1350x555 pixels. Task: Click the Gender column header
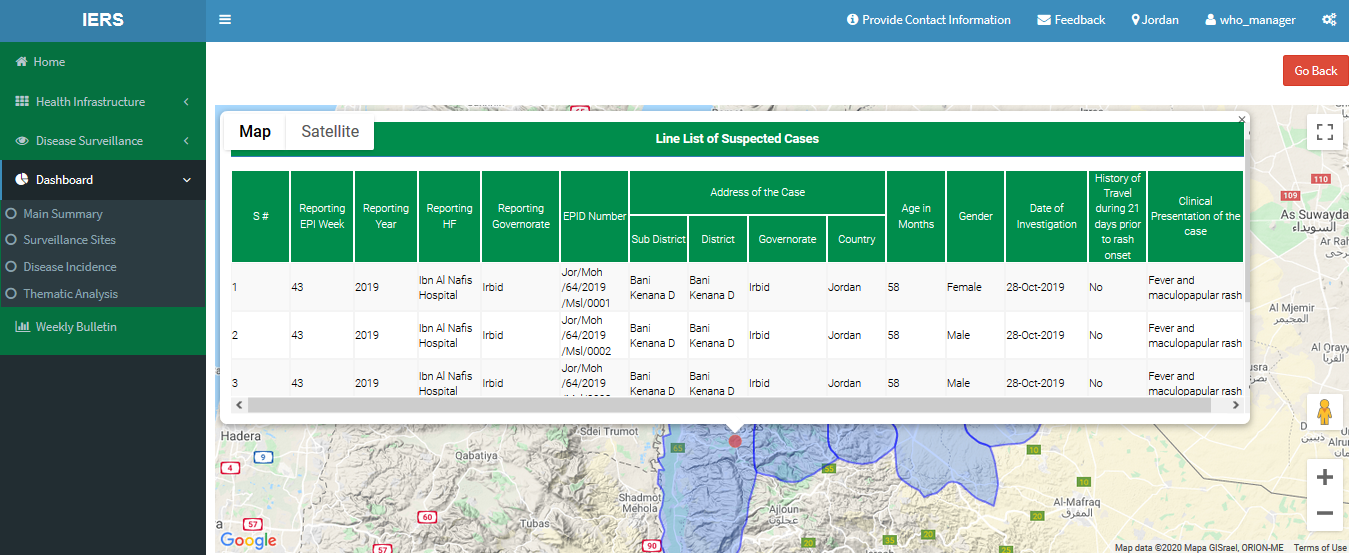click(x=976, y=216)
